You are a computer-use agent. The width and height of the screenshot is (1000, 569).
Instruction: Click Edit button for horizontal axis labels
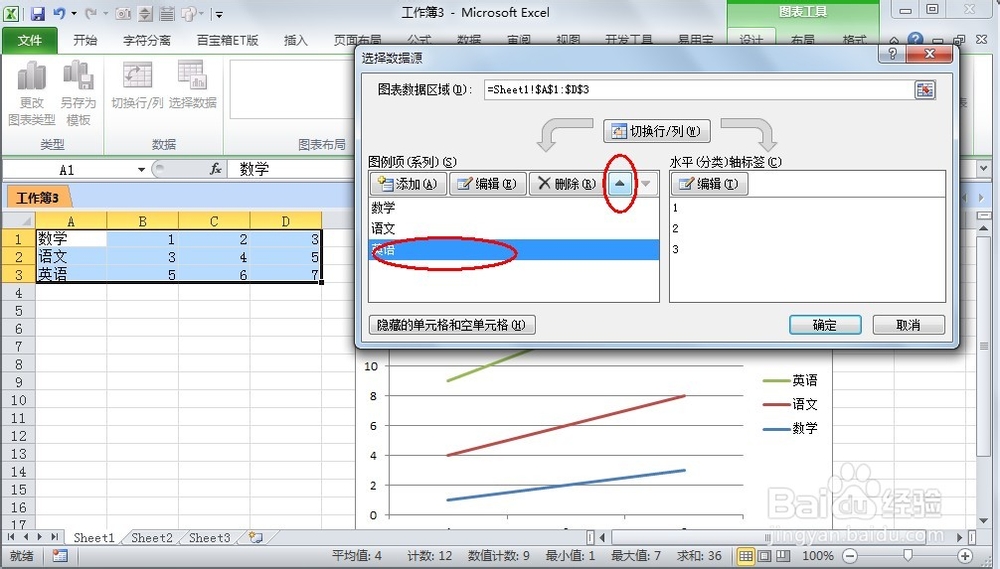[709, 184]
